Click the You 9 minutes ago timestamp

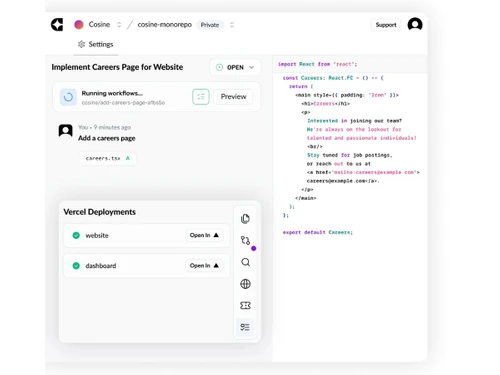pyautogui.click(x=104, y=127)
